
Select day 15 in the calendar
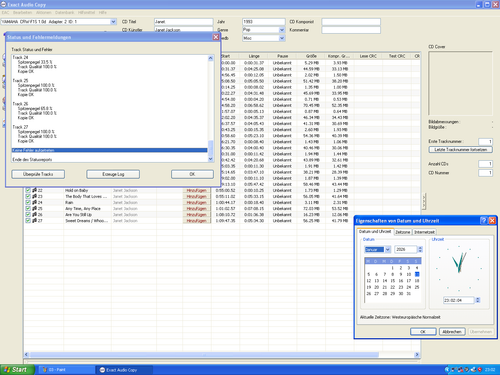pyautogui.click(x=393, y=281)
